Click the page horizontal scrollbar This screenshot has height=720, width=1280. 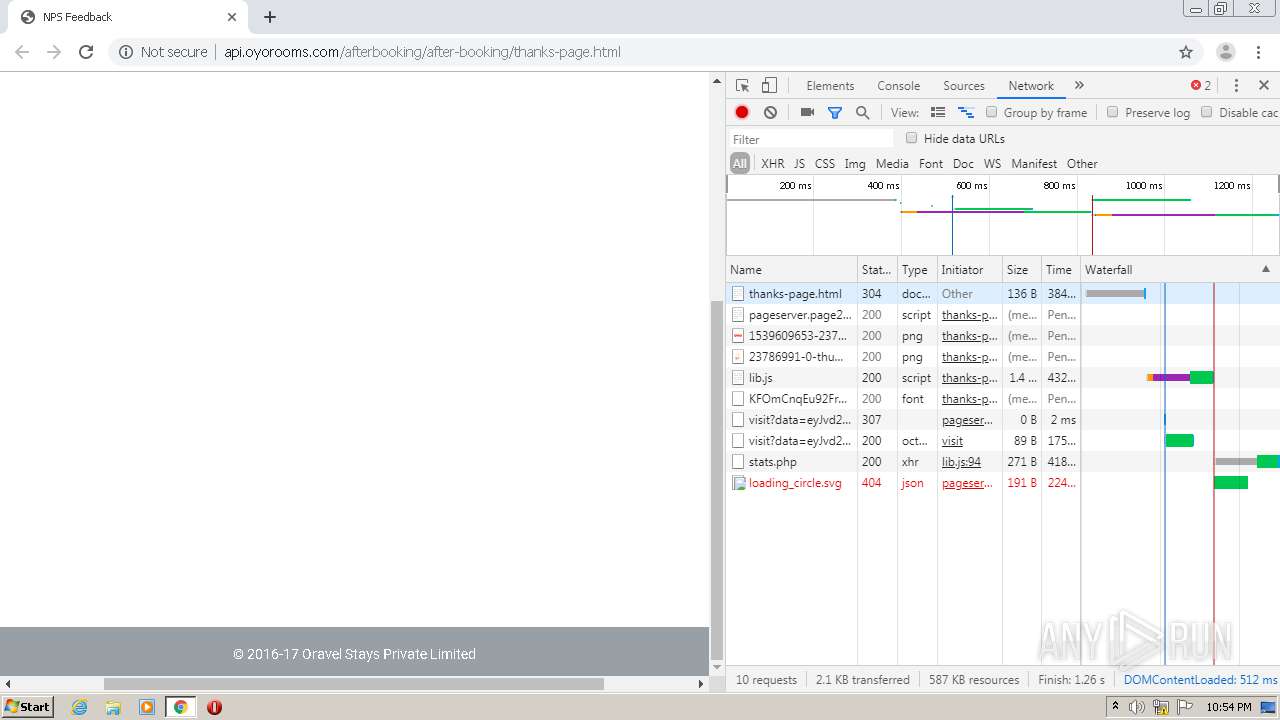354,684
